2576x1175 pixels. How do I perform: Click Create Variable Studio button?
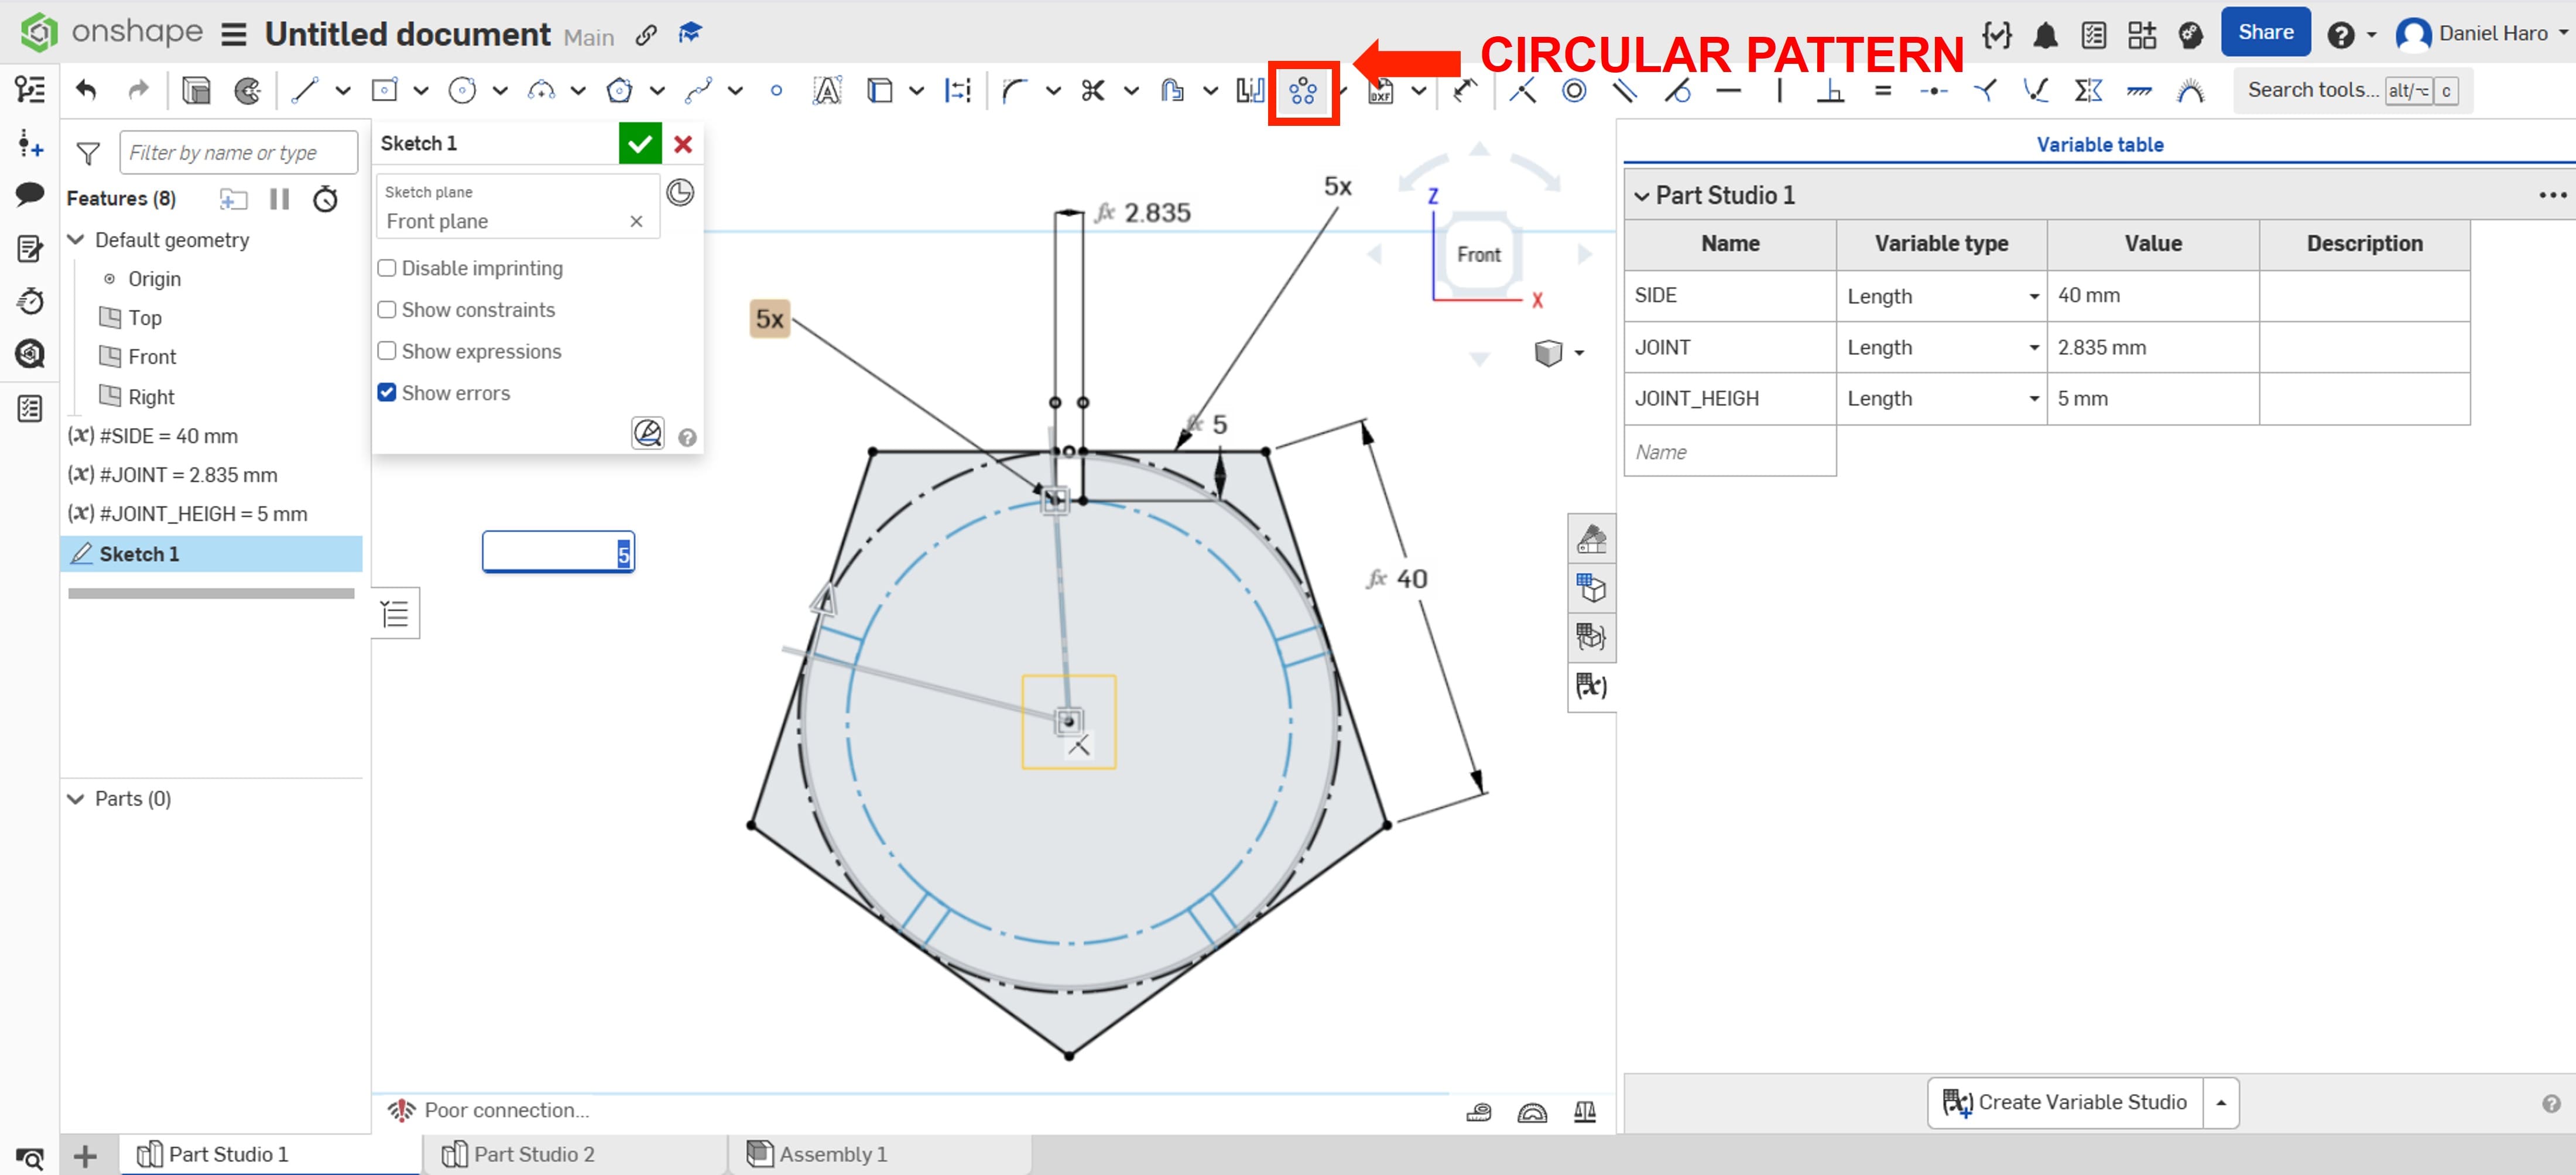click(x=2065, y=1102)
